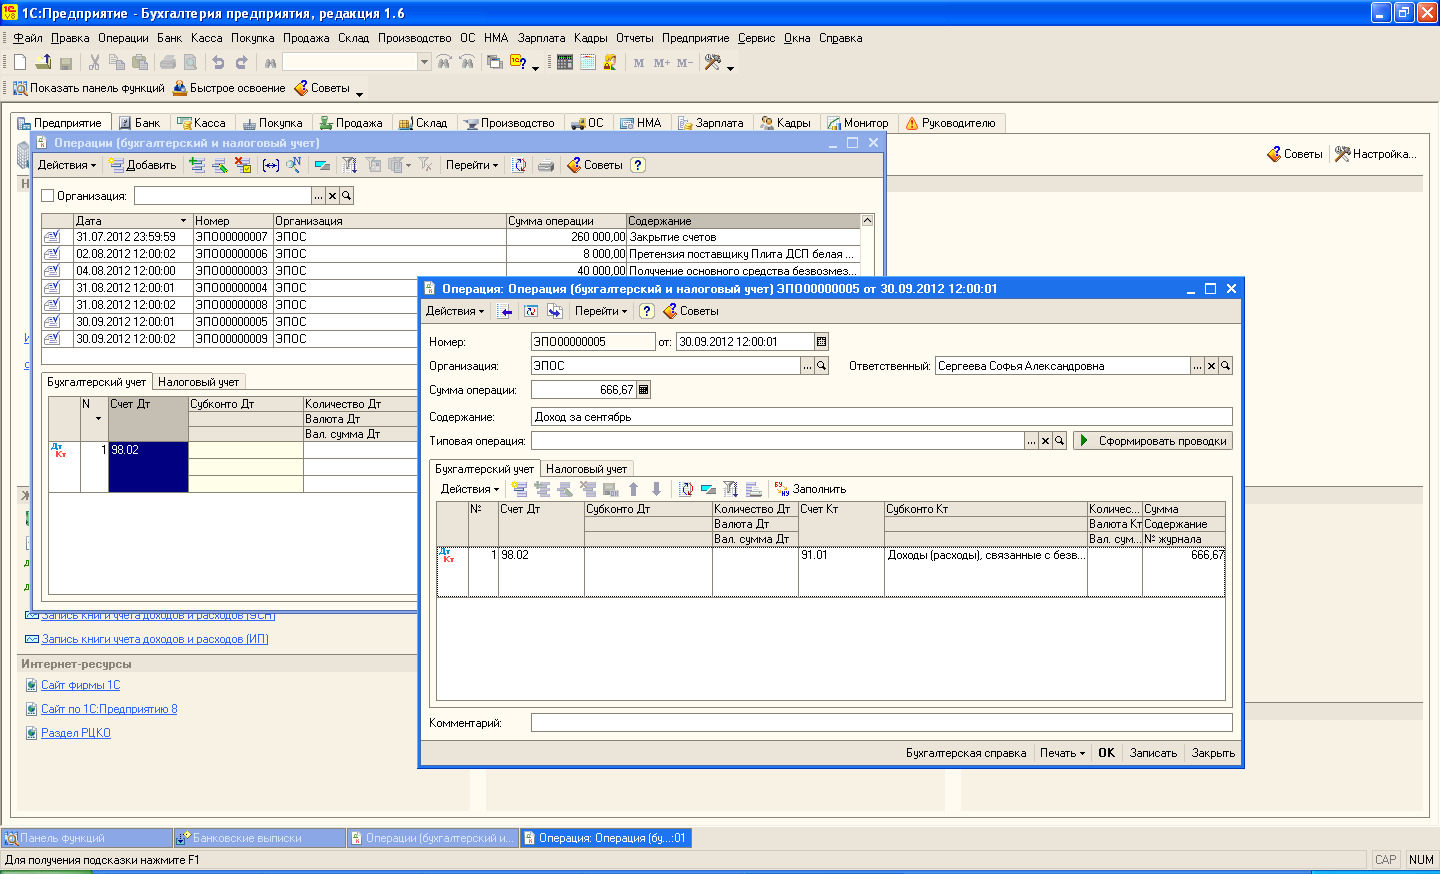Click the Edit row icon in Операции toolbar
Image resolution: width=1440 pixels, height=874 pixels.
click(x=220, y=165)
